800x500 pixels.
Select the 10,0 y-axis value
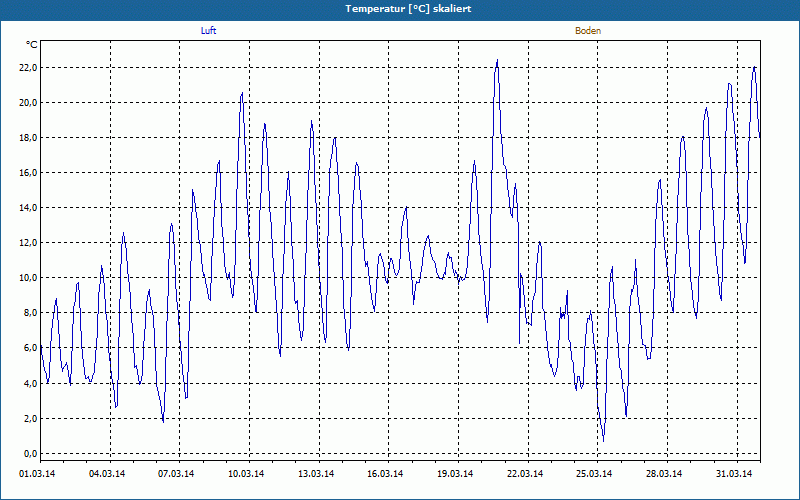coord(28,278)
